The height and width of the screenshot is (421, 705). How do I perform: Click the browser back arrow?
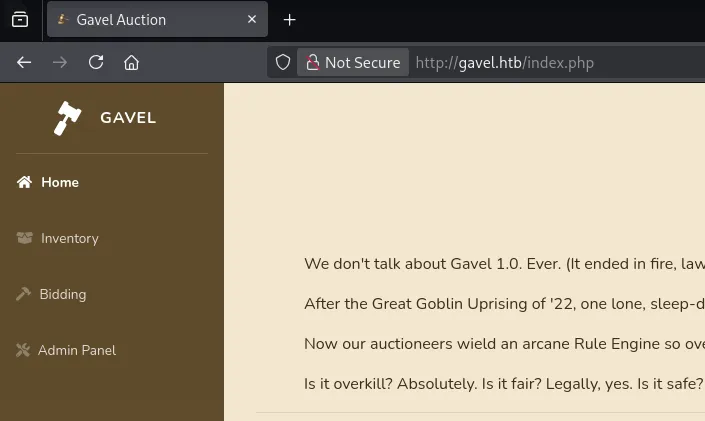[24, 62]
